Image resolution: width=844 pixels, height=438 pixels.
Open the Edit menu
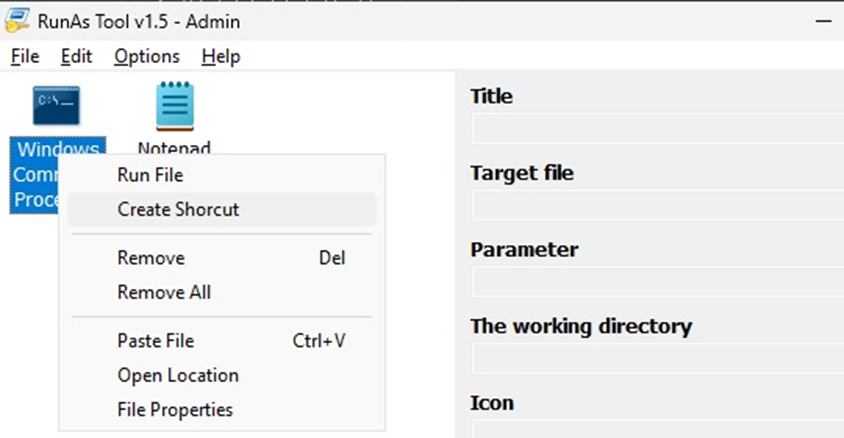(76, 56)
